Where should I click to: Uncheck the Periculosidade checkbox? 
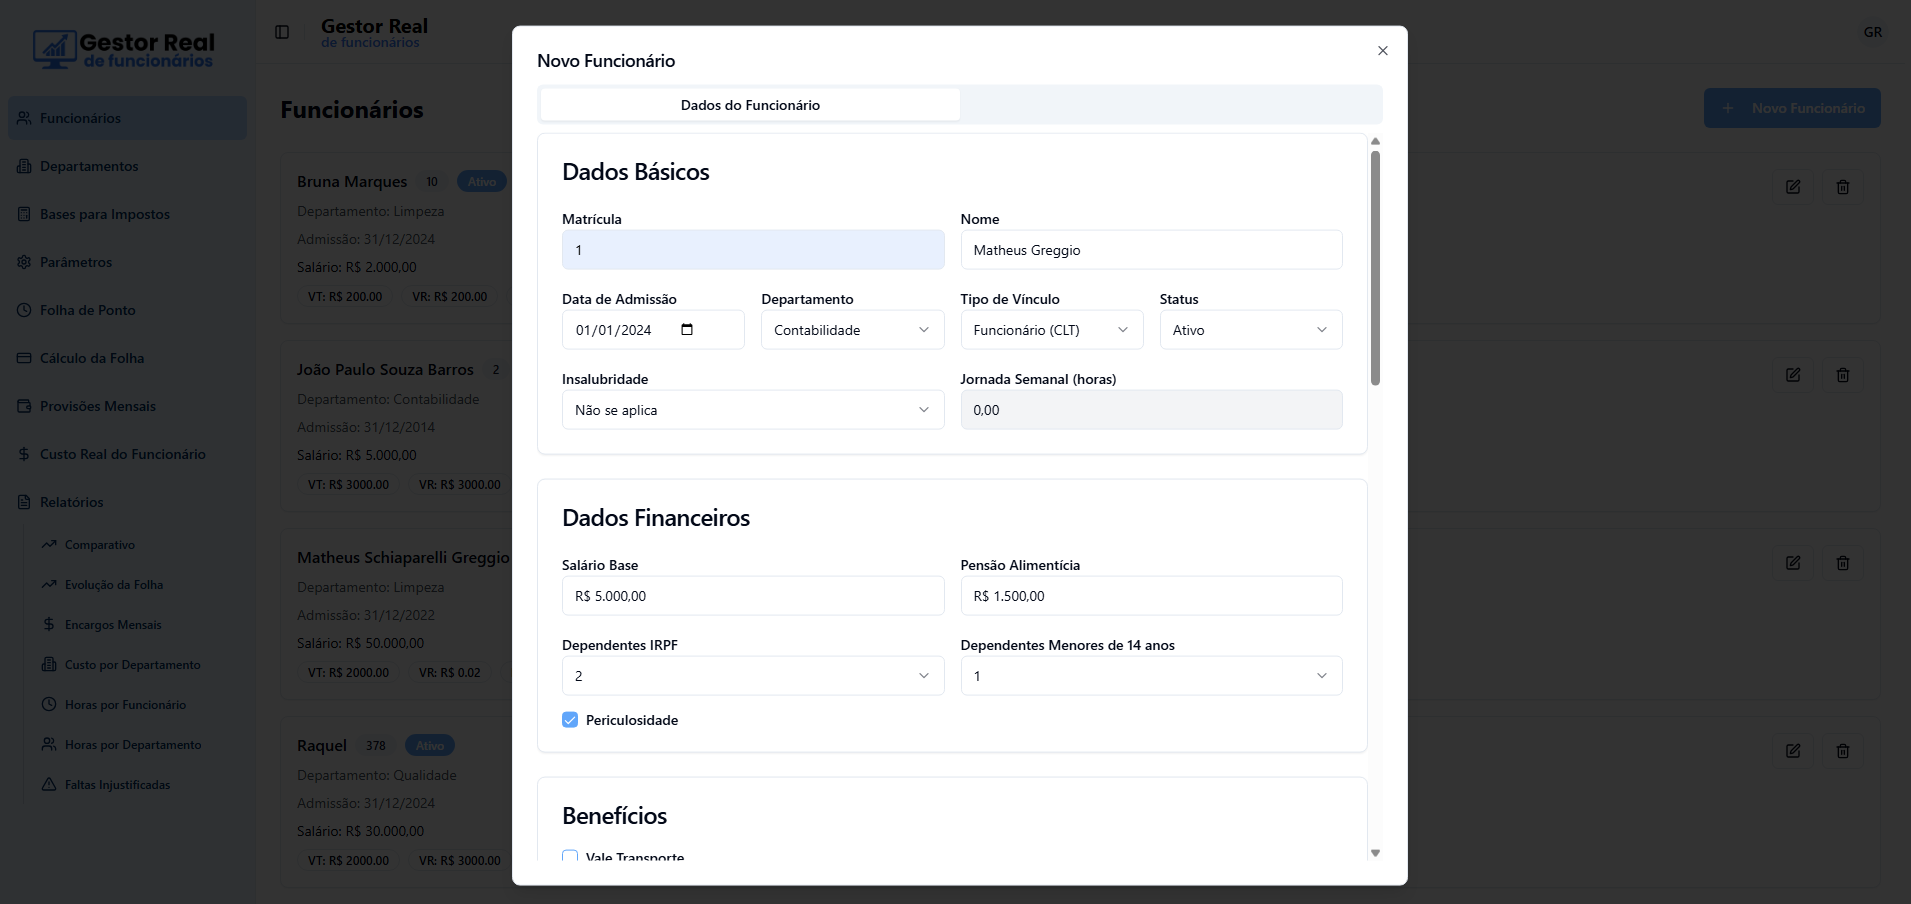570,720
